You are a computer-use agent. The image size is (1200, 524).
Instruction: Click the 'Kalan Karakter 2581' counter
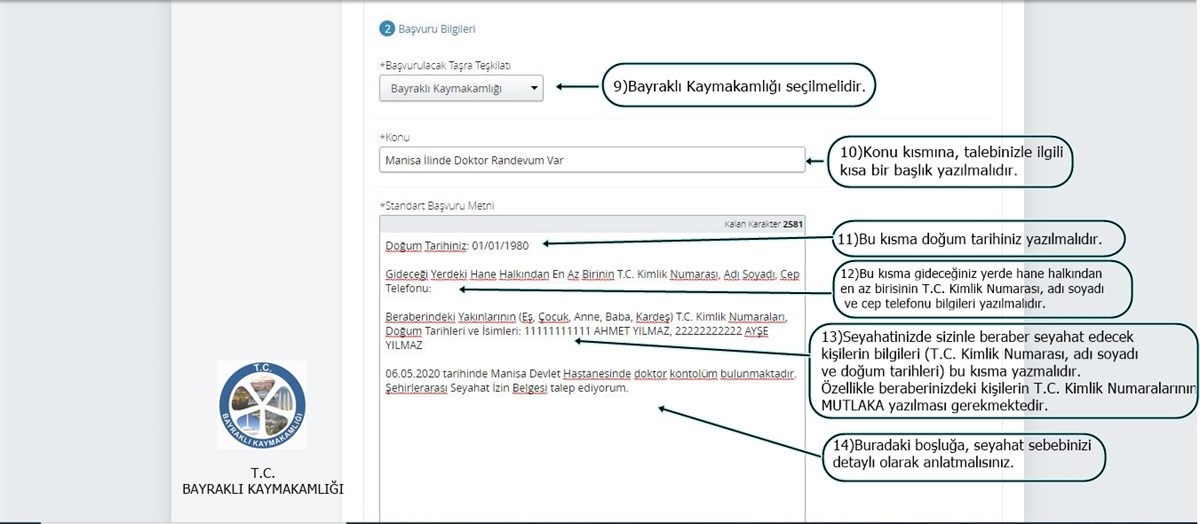[x=763, y=224]
